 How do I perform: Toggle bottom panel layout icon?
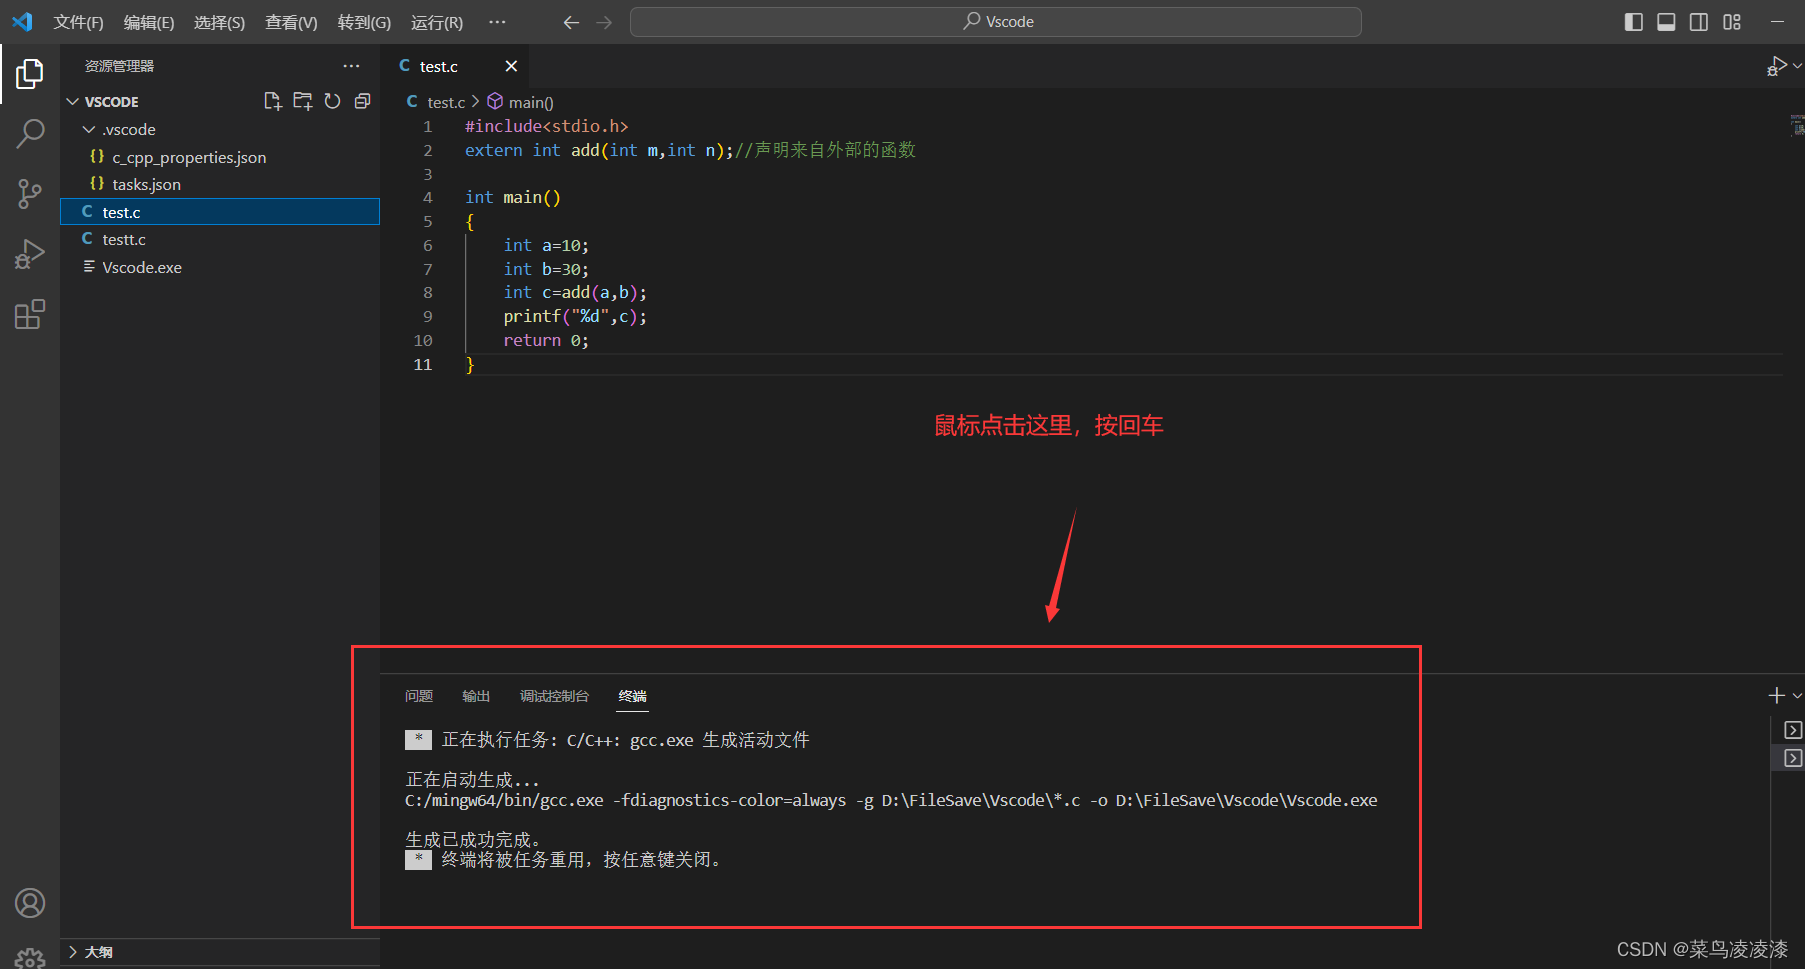(x=1666, y=22)
